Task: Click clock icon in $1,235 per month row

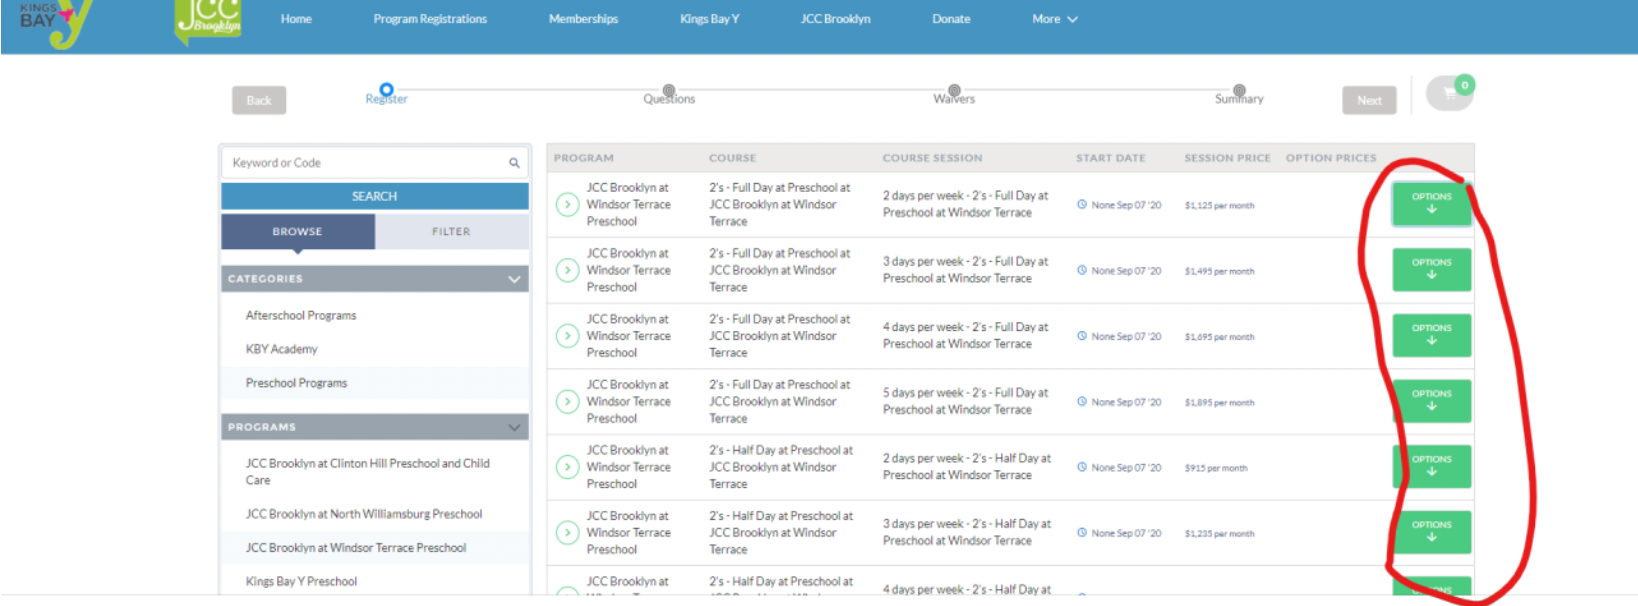Action: [x=1082, y=533]
